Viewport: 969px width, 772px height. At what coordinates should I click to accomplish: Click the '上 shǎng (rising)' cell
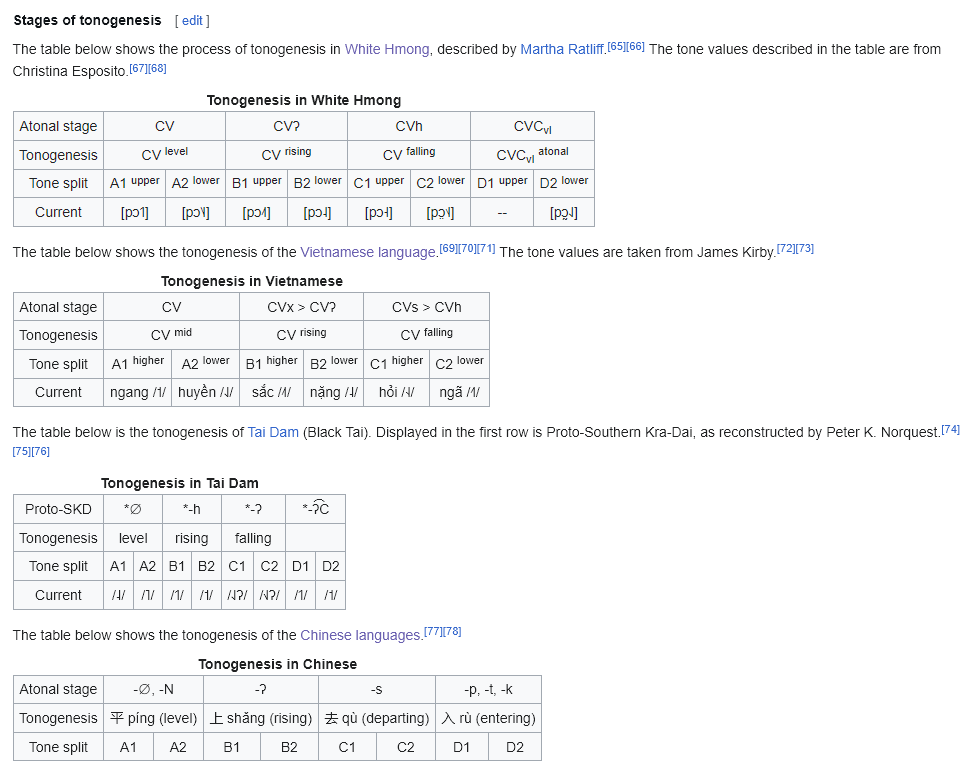[x=261, y=718]
